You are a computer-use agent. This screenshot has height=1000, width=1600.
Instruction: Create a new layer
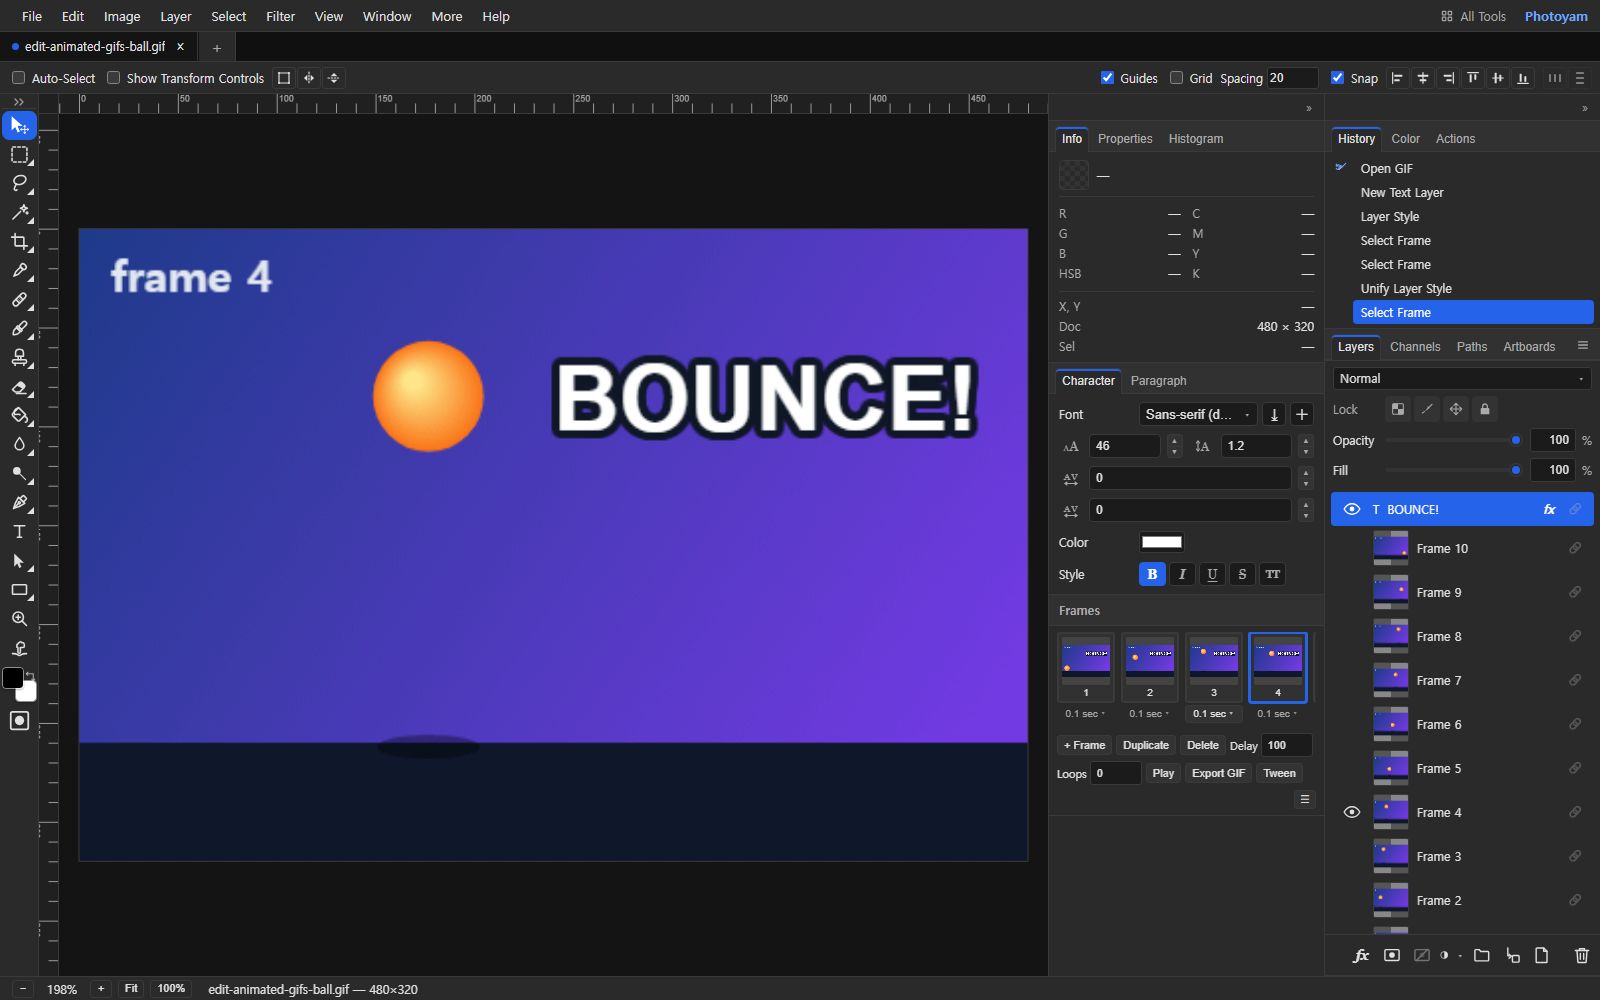pyautogui.click(x=1542, y=956)
